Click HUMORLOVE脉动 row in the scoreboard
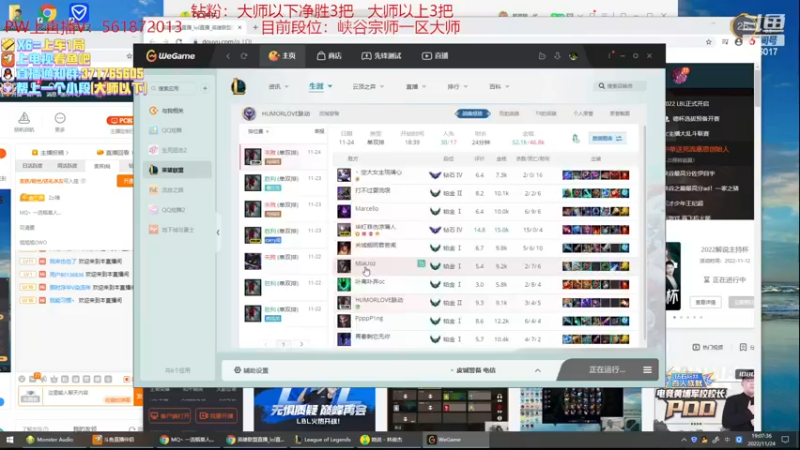The image size is (800, 450). point(487,303)
